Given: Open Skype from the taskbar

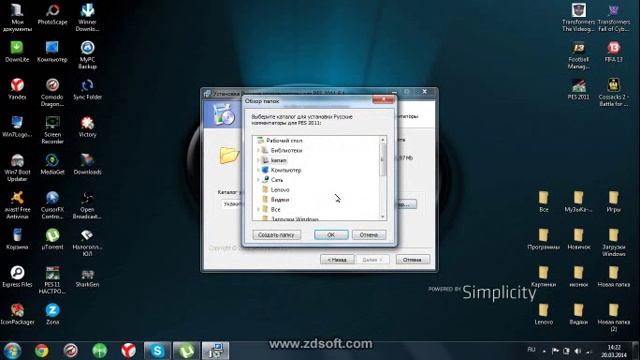Looking at the screenshot, I should [x=157, y=351].
